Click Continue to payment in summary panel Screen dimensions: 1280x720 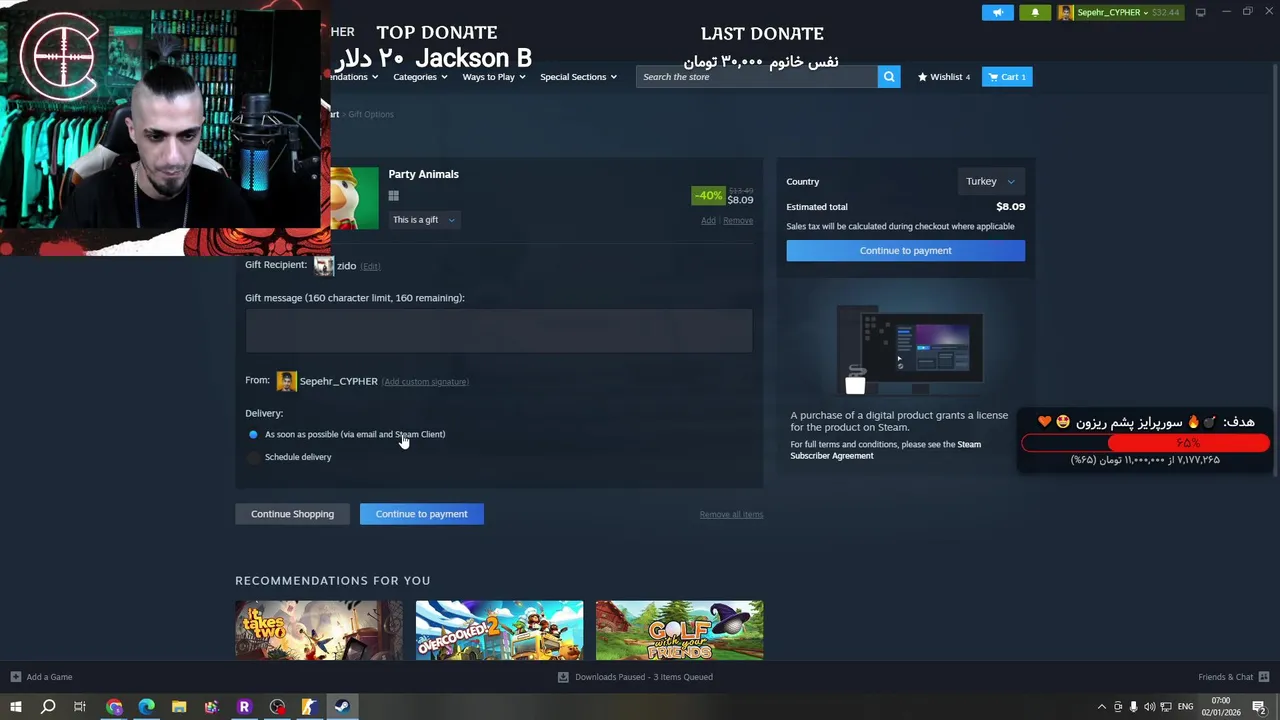click(x=905, y=251)
